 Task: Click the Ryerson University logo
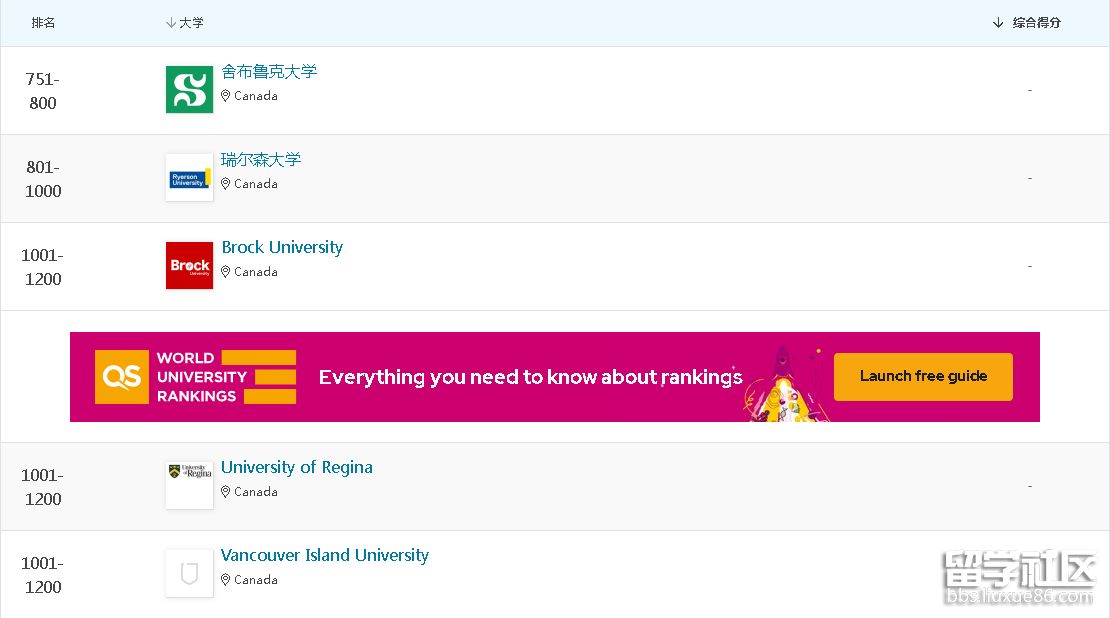(189, 178)
